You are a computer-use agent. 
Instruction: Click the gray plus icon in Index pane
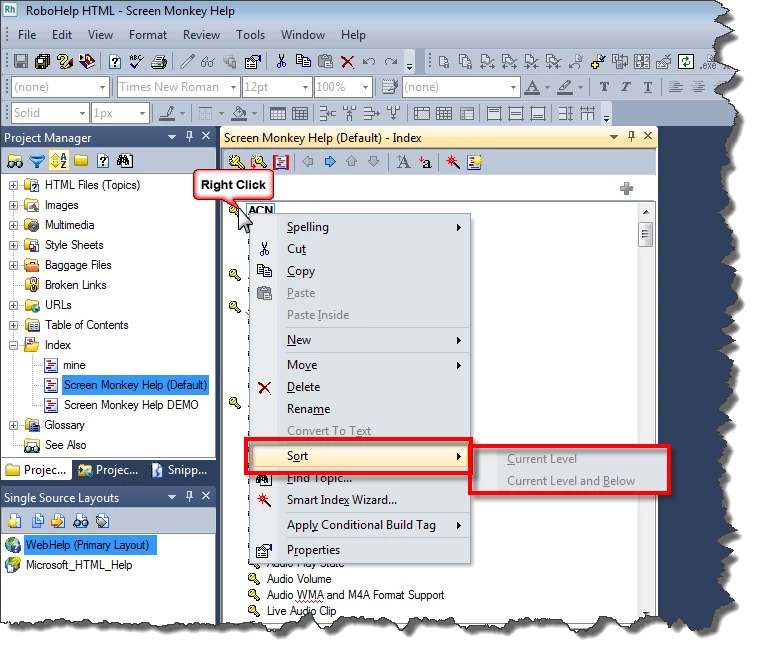(x=627, y=188)
